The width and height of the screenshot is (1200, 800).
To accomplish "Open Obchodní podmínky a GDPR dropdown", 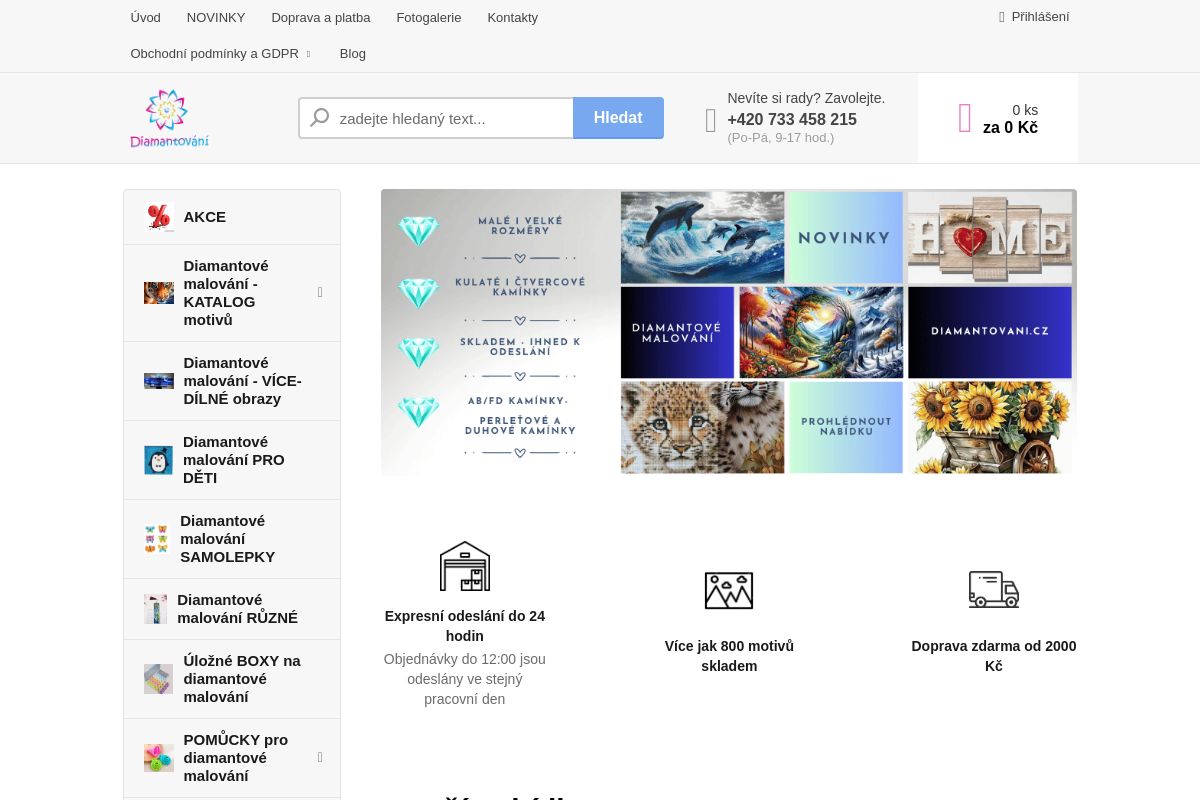I will 221,54.
